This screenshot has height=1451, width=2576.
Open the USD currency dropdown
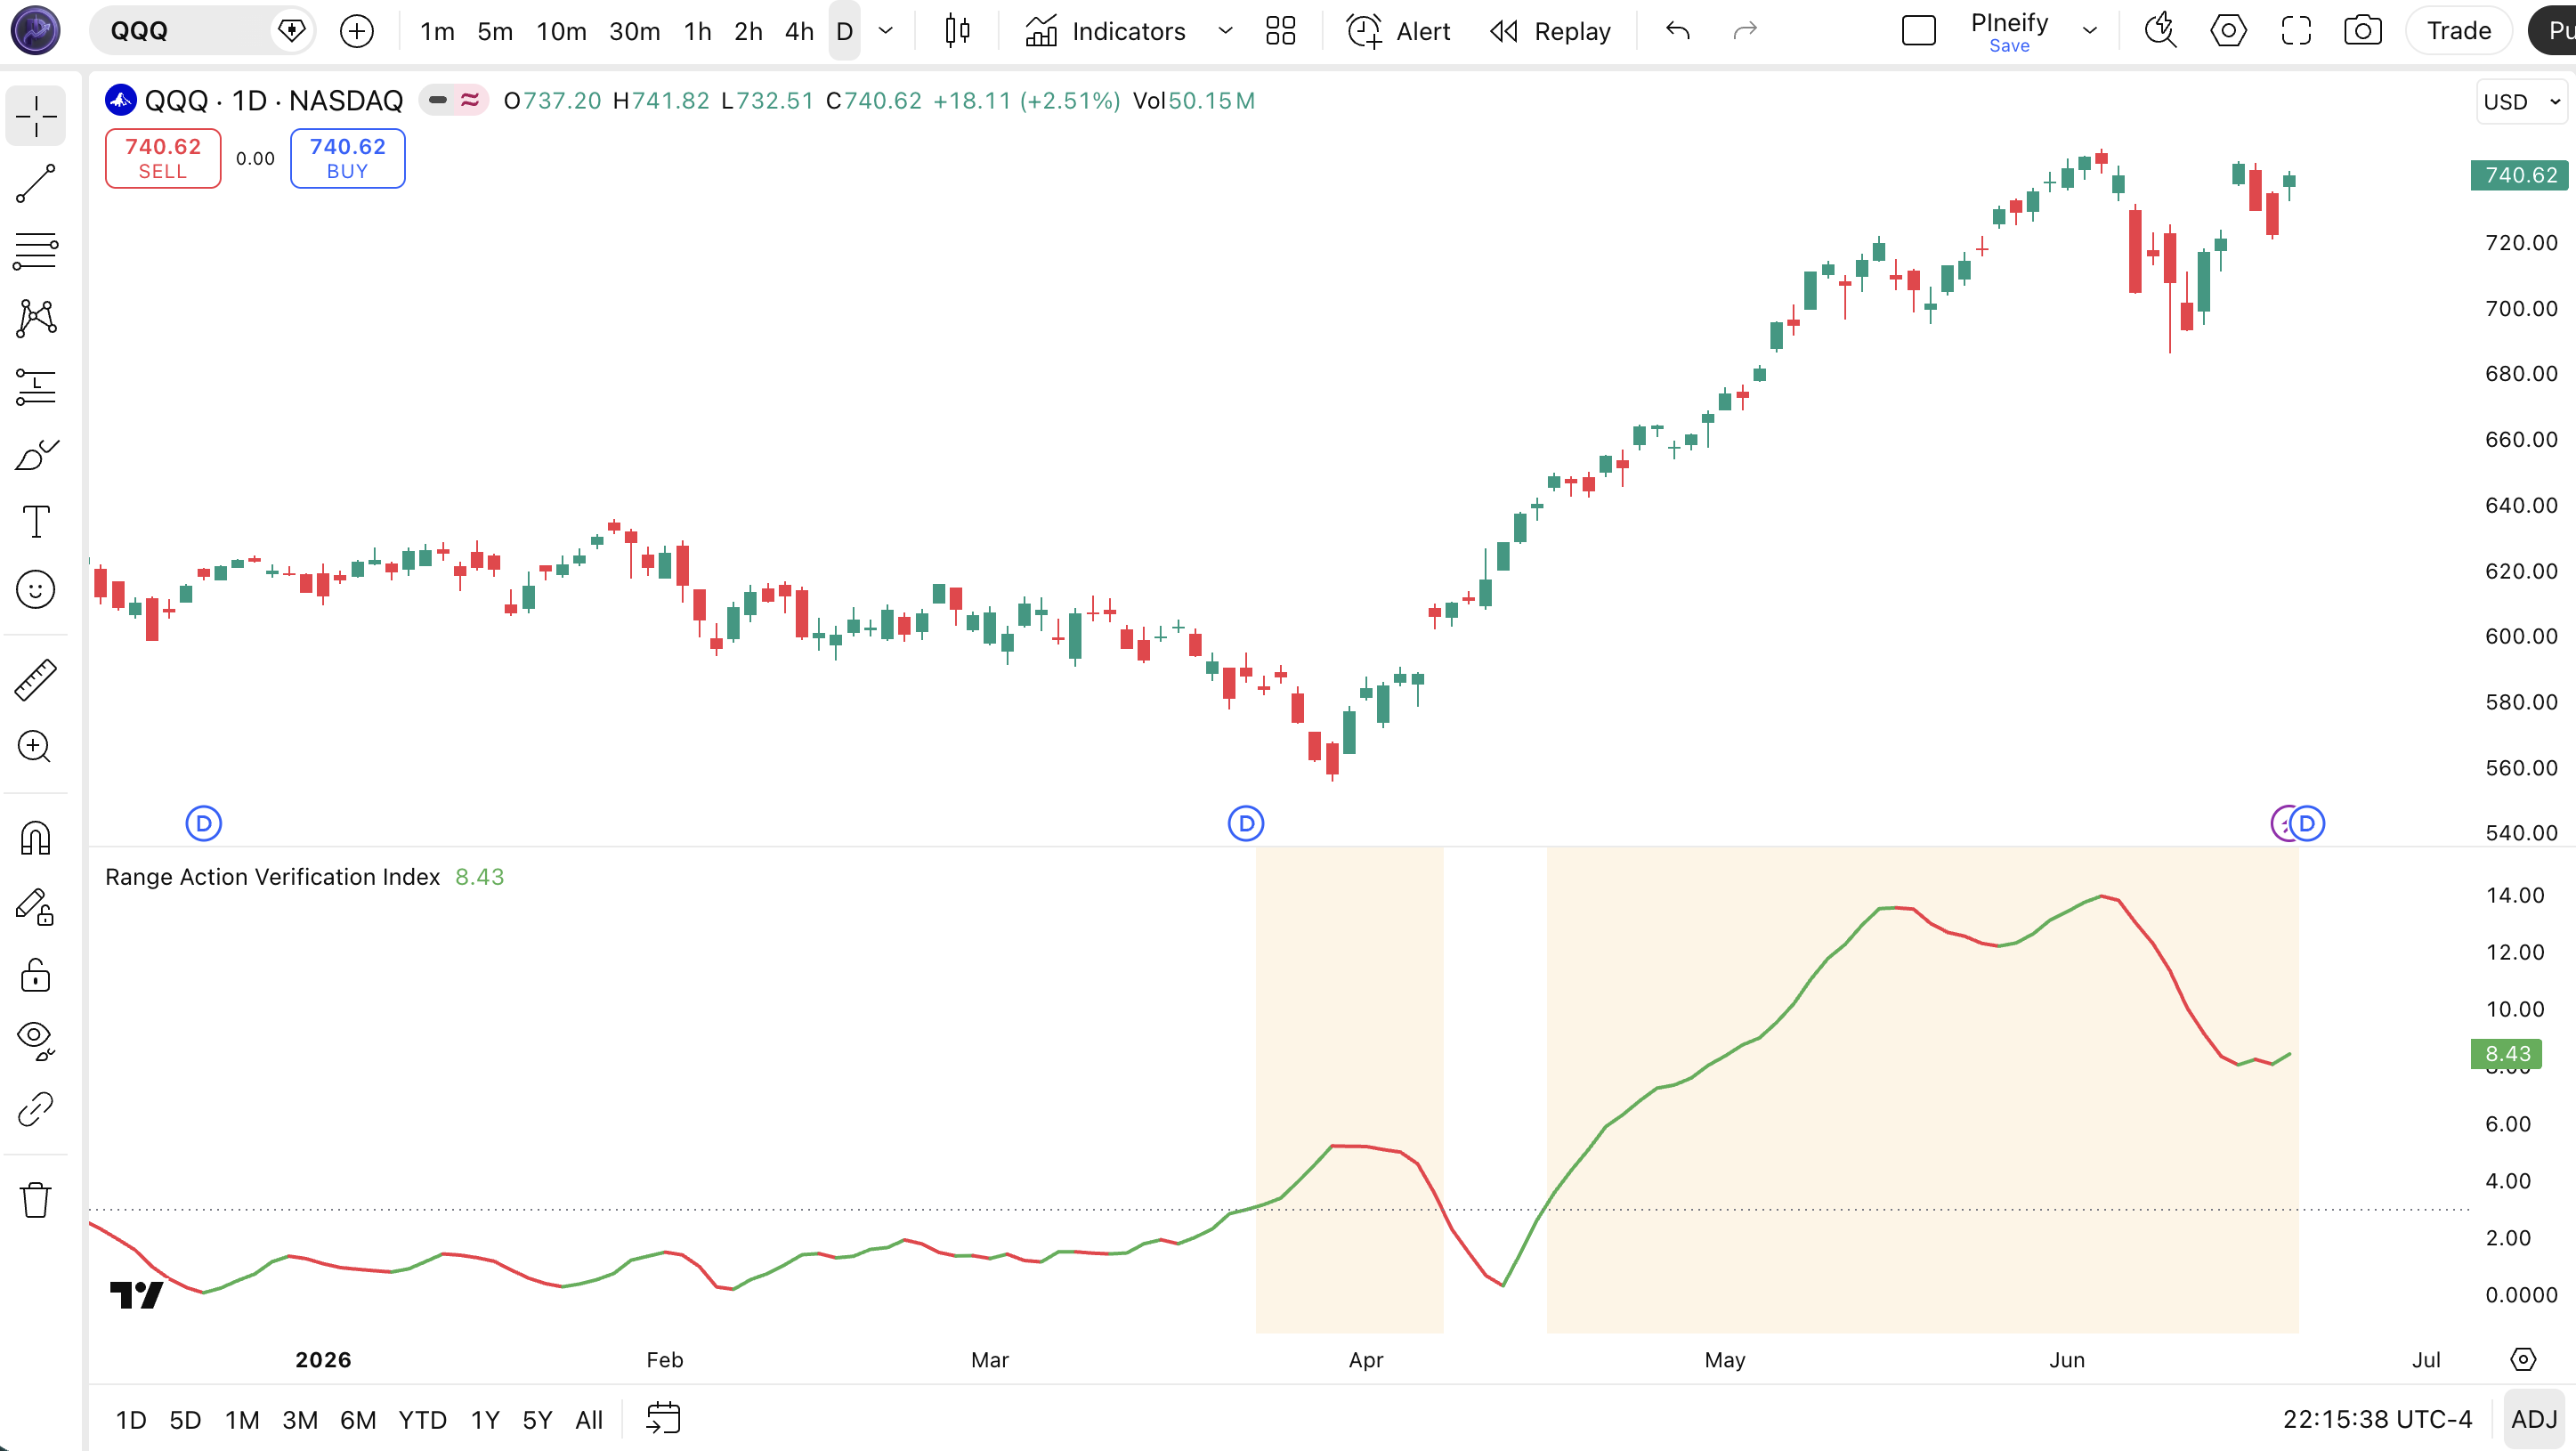(x=2522, y=102)
